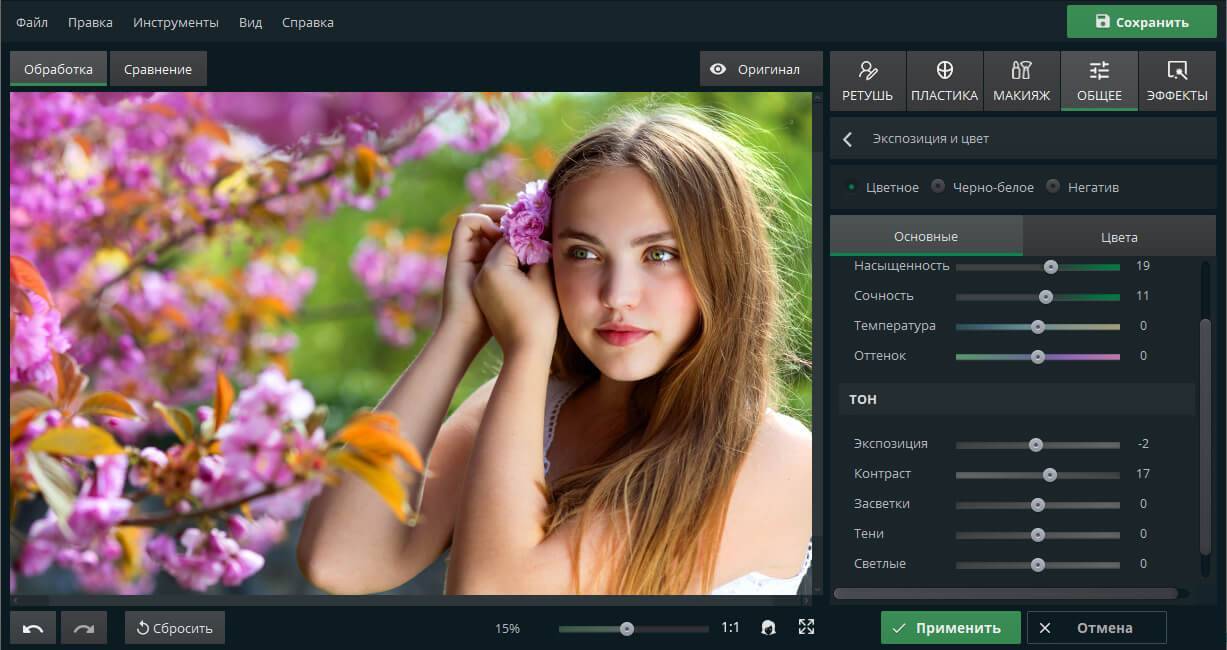Open the Ретушь retouch tools panel
Screen dimensions: 1227x650
point(867,80)
